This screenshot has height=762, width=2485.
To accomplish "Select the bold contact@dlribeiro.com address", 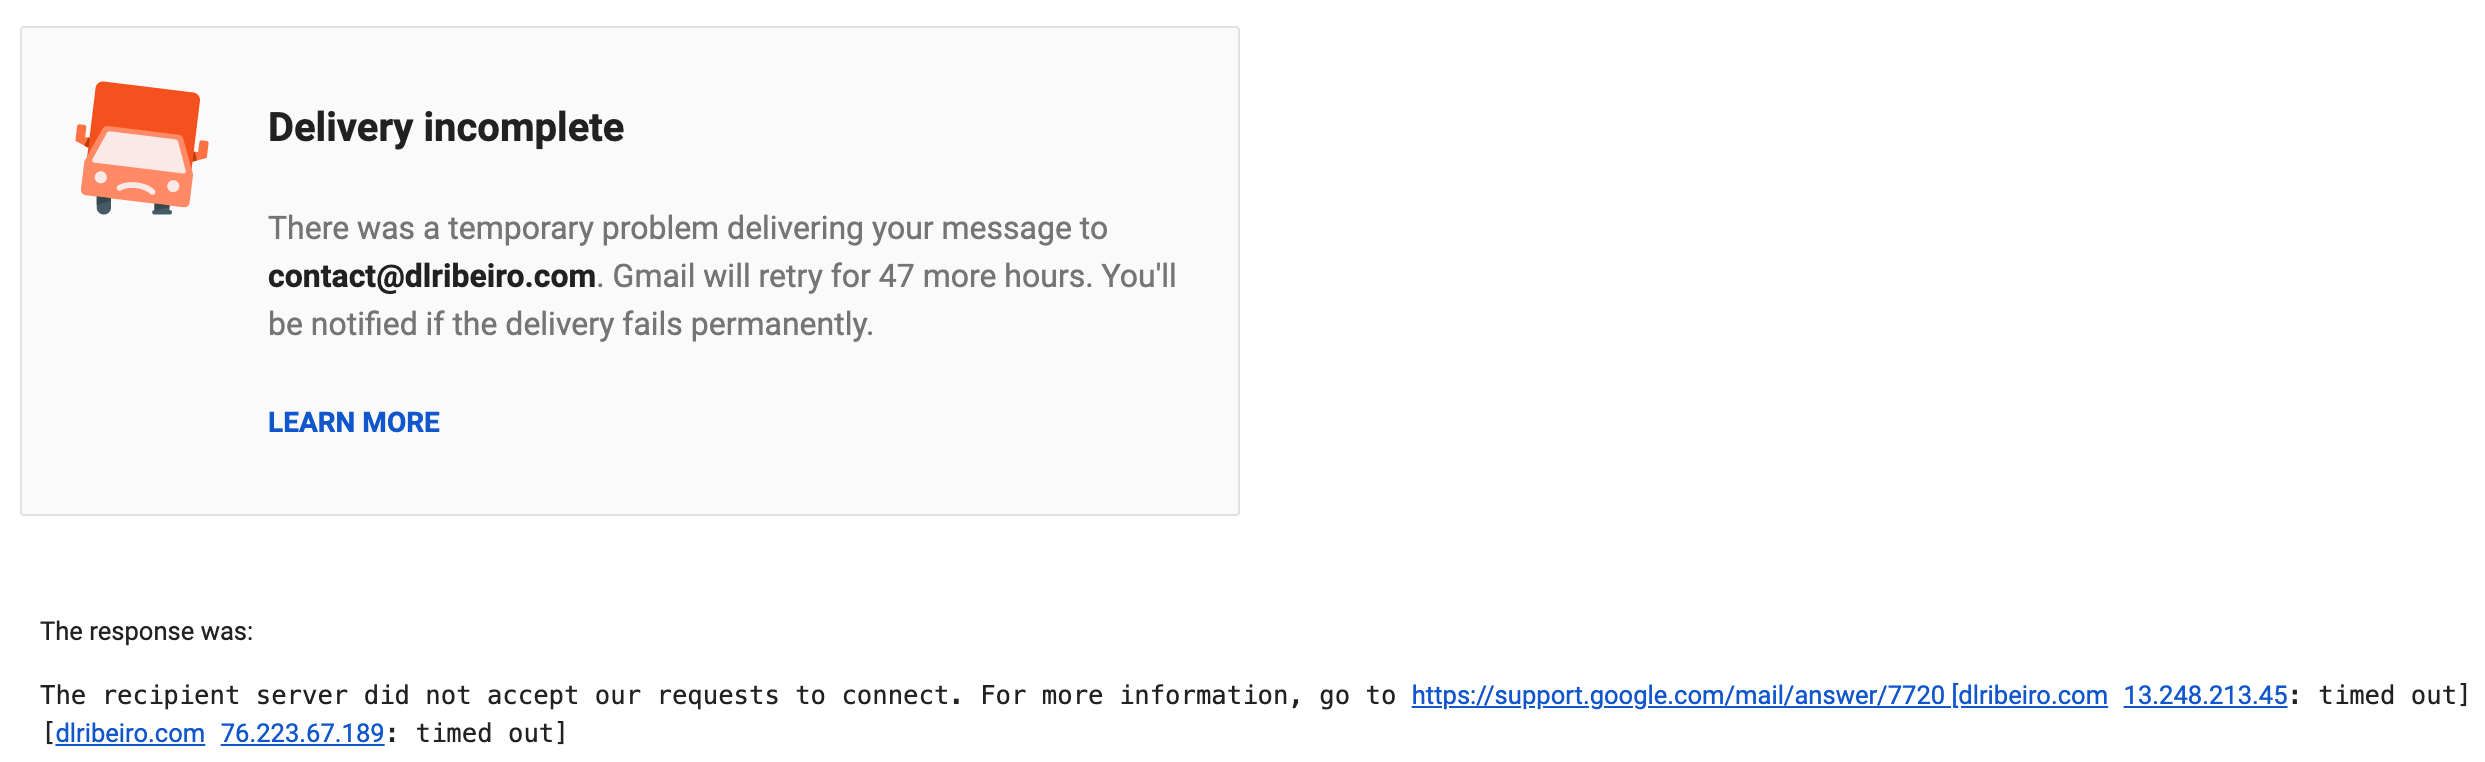I will [432, 276].
